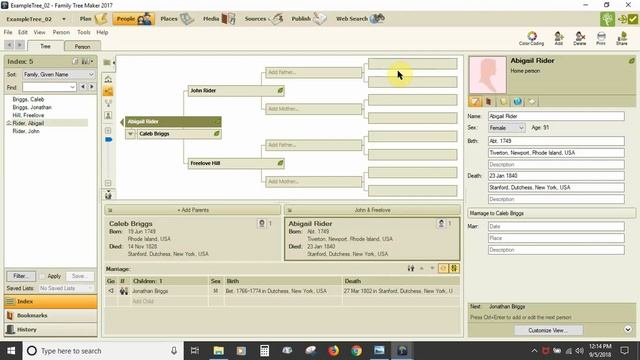Open the Help menu

(x=102, y=32)
